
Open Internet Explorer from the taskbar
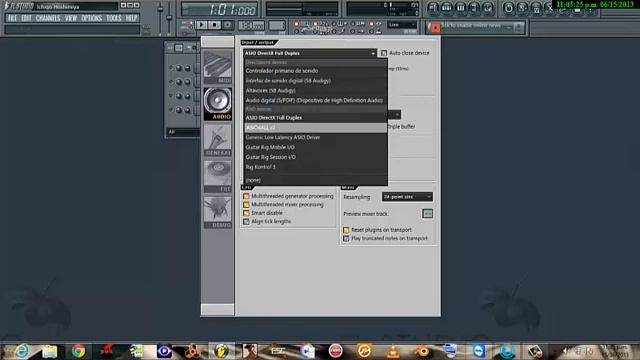click(x=22, y=351)
